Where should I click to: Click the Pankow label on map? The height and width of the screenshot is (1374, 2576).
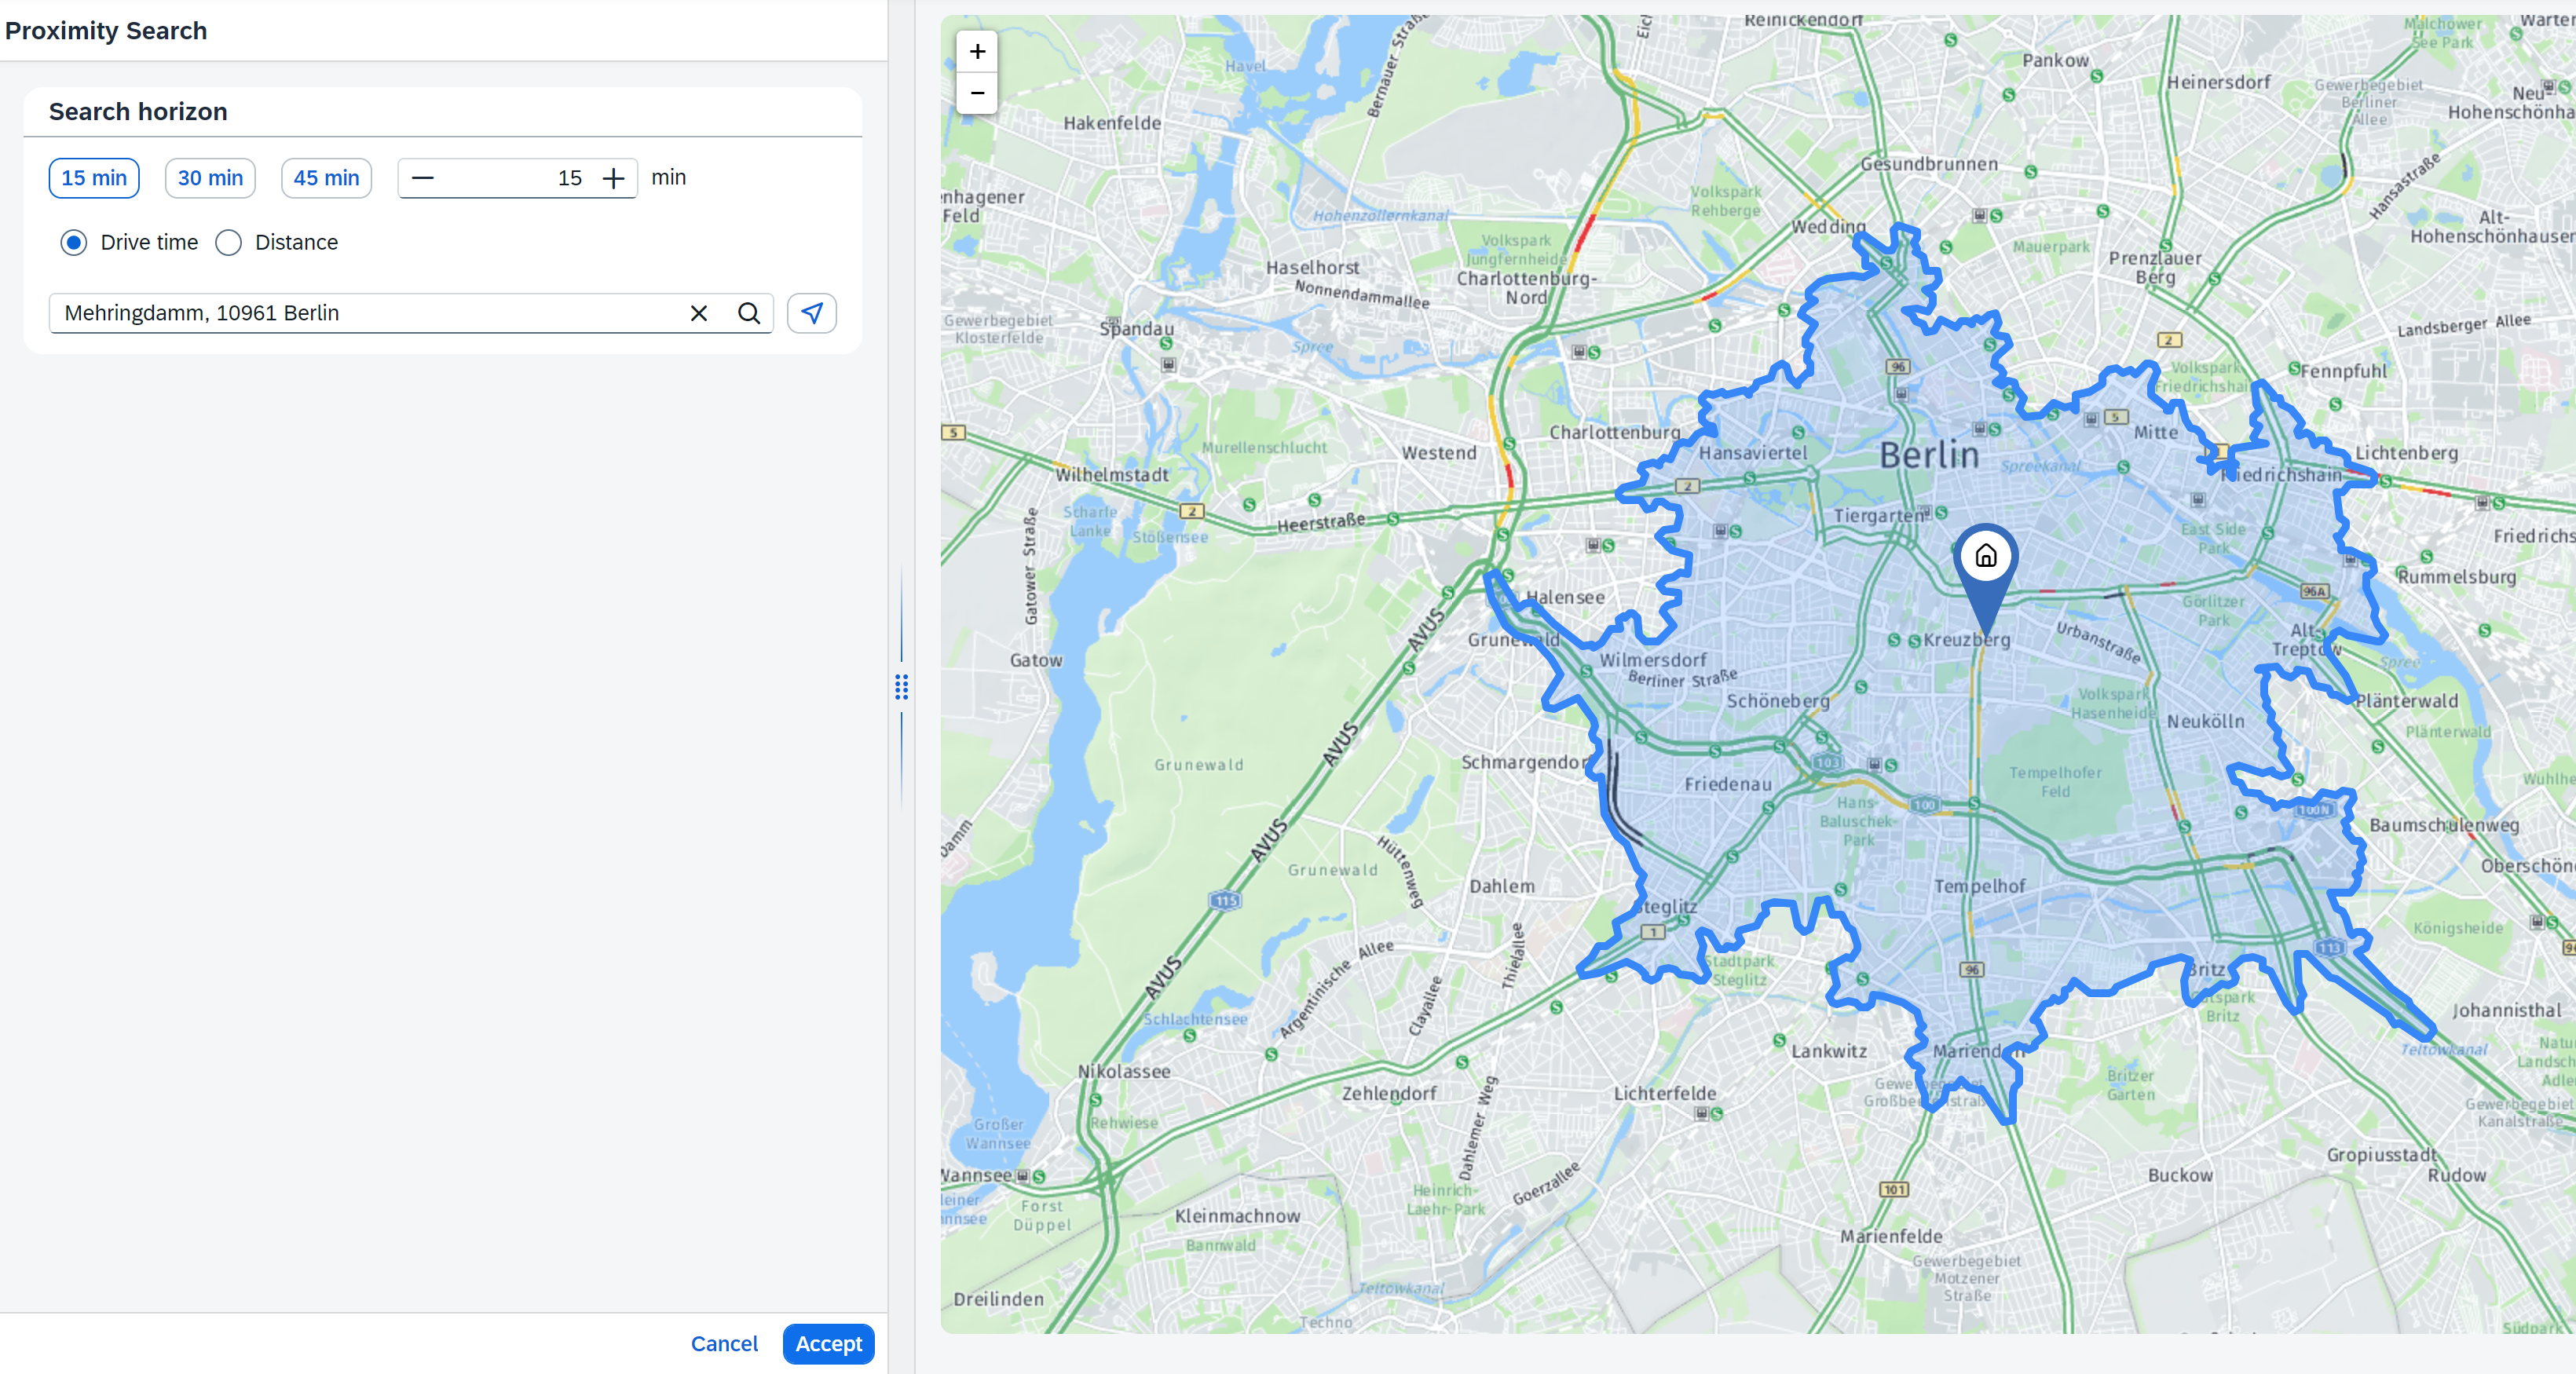pos(2055,60)
